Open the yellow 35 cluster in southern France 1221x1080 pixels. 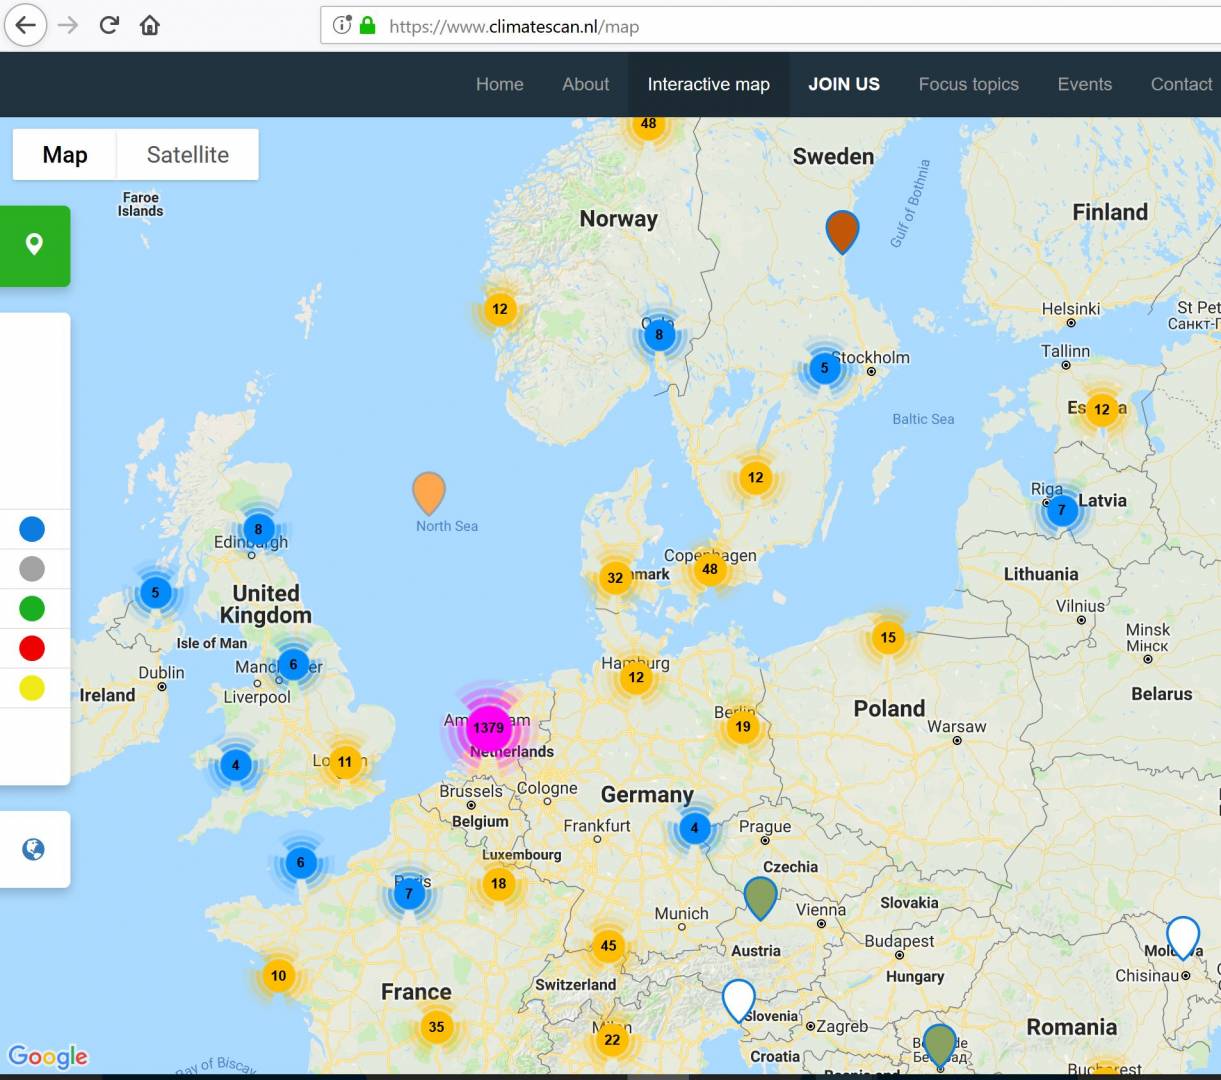pos(436,1026)
